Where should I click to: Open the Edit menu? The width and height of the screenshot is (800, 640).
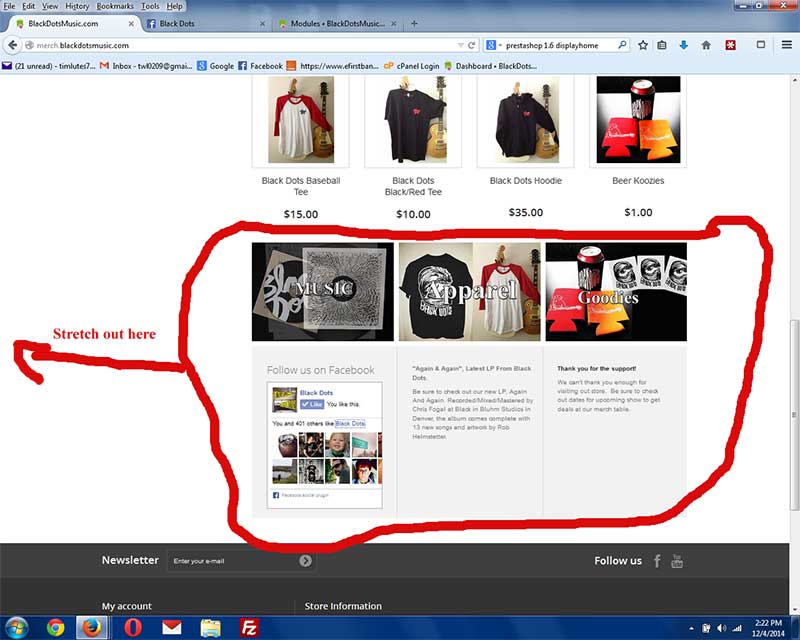[28, 6]
